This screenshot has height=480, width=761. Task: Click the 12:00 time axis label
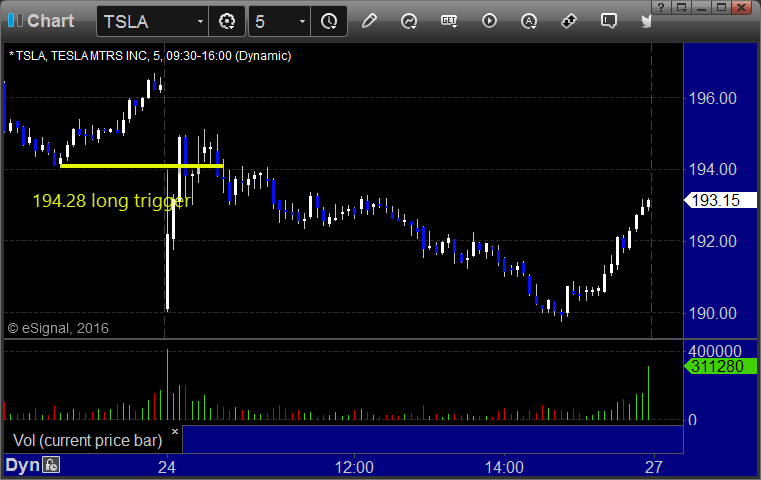coord(354,467)
